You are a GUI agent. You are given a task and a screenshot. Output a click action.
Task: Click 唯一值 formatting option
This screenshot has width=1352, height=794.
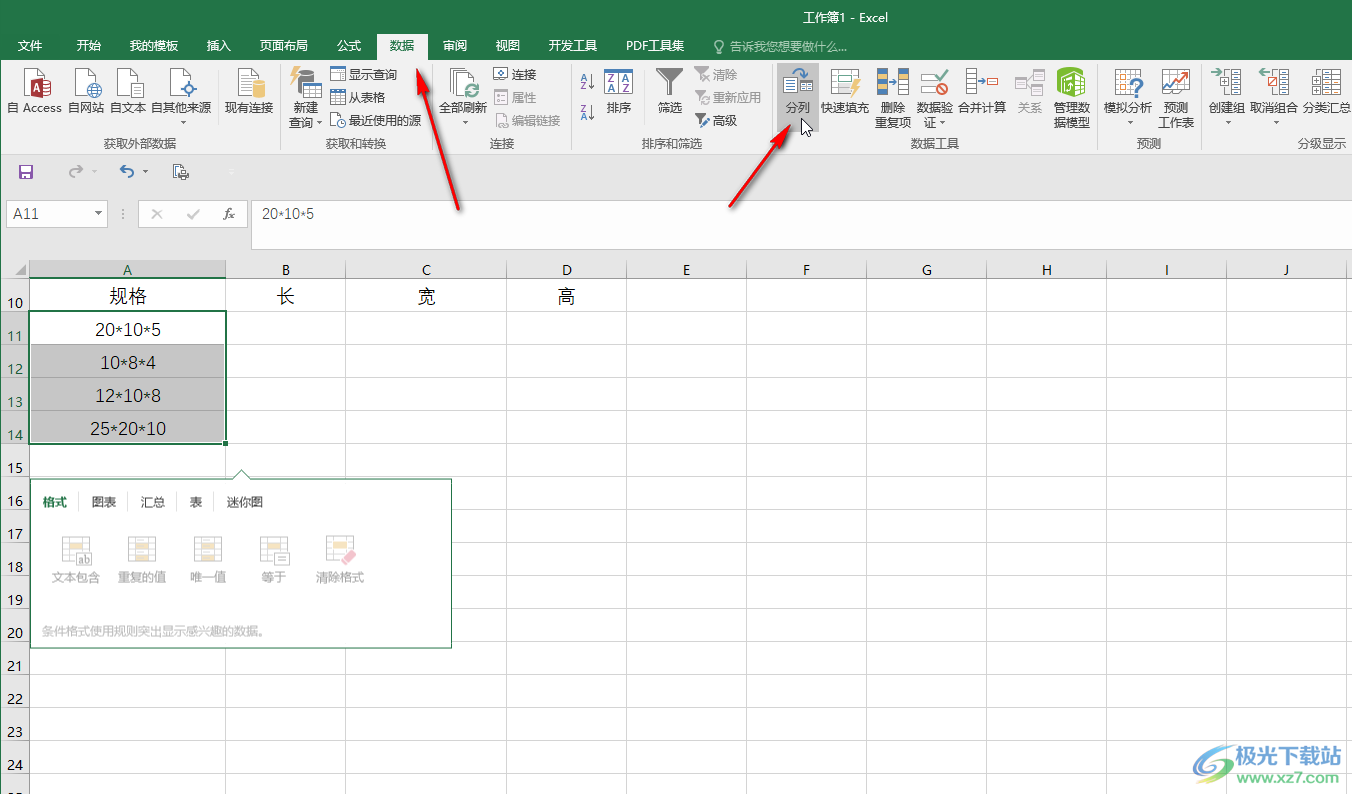(208, 559)
